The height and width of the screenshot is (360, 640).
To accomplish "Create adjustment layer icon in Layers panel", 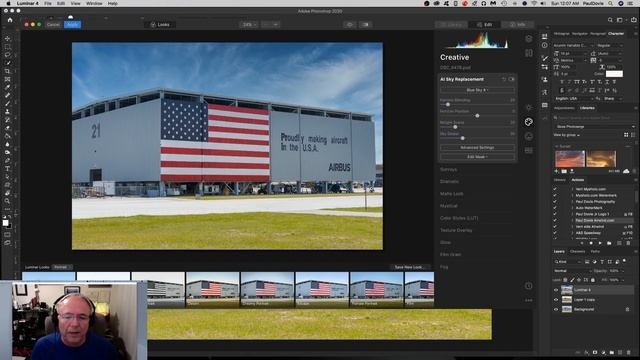I will tap(603, 352).
